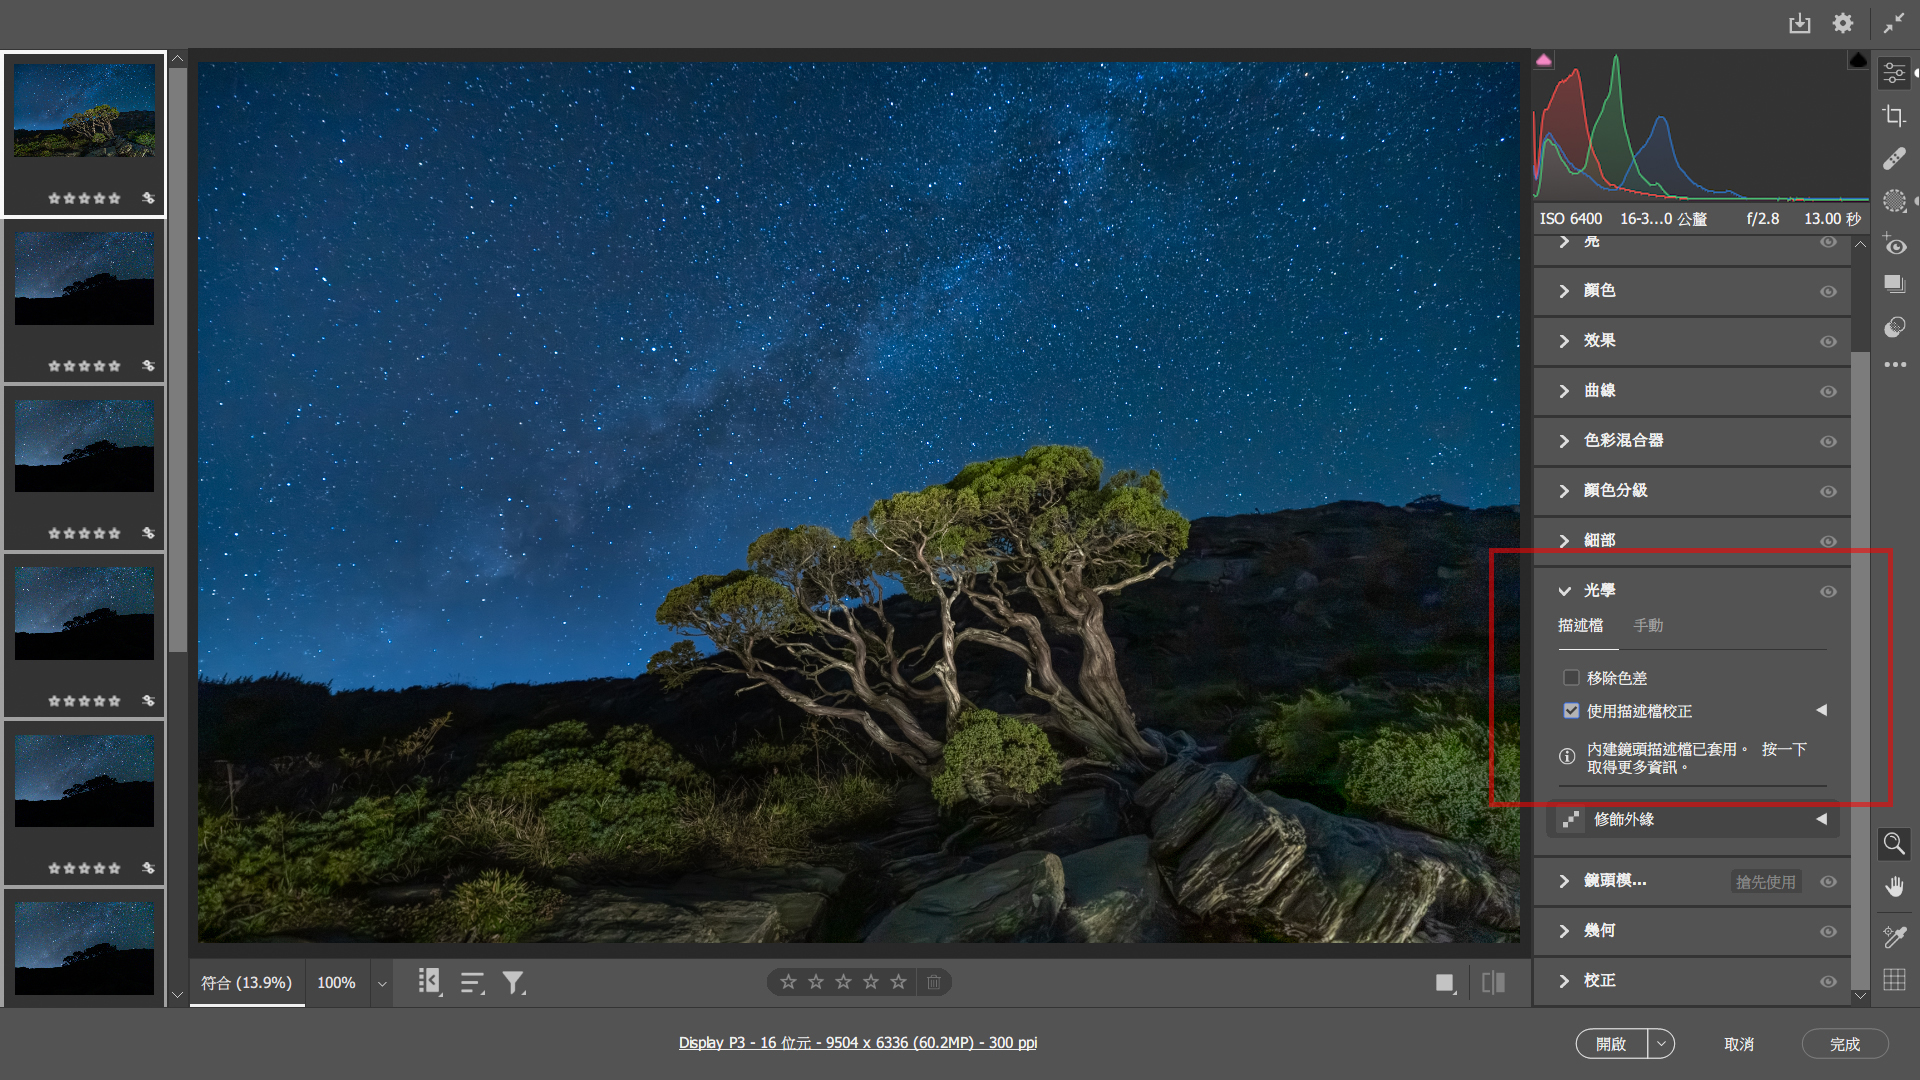Select the Hand pan tool
Image resolution: width=1920 pixels, height=1080 pixels.
[1894, 887]
